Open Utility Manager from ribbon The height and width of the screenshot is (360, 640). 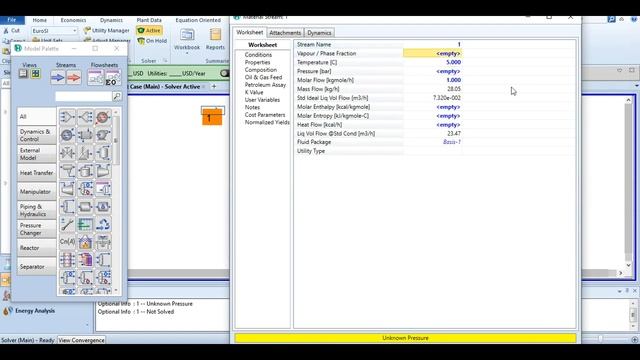click(107, 30)
